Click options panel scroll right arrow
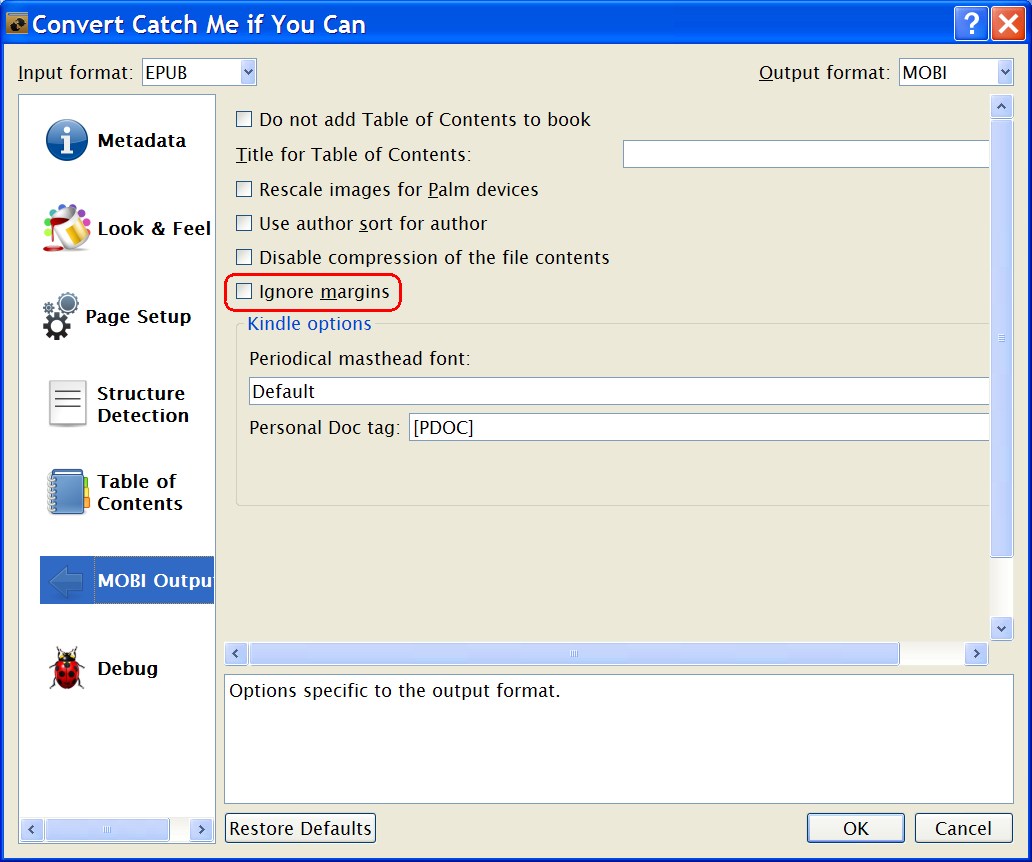This screenshot has height=862, width=1032. pyautogui.click(x=976, y=653)
